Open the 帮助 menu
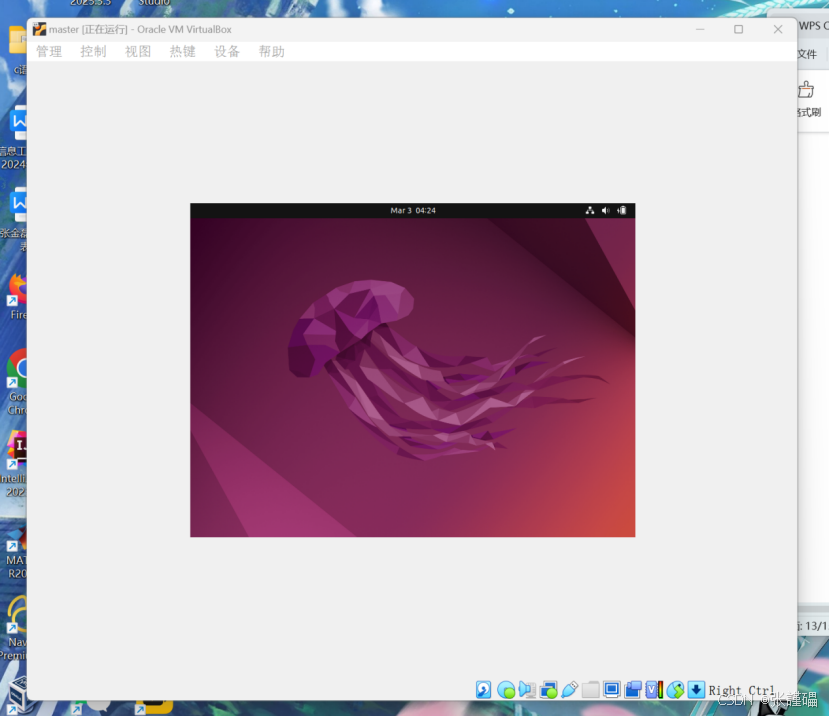Screen dimensions: 830x716 click(x=271, y=51)
